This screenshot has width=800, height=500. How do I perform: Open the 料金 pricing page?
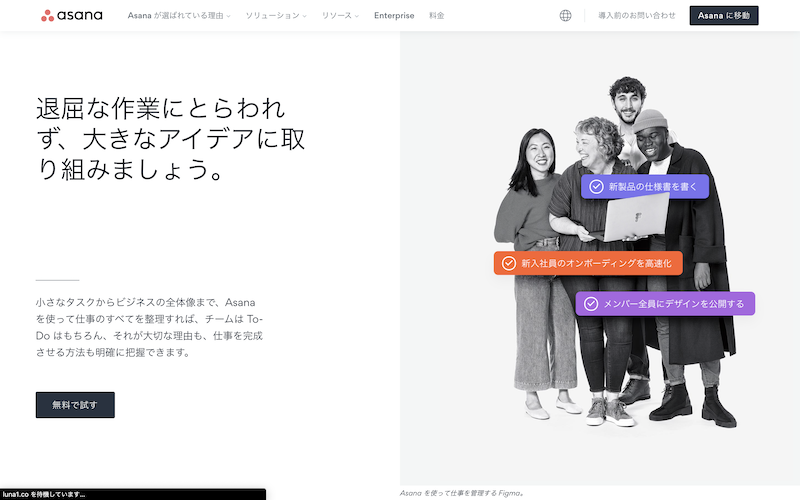437,16
